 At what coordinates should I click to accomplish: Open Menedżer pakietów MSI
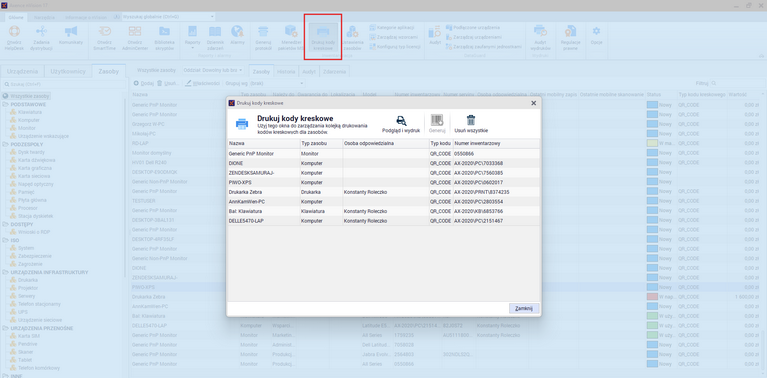pyautogui.click(x=292, y=37)
